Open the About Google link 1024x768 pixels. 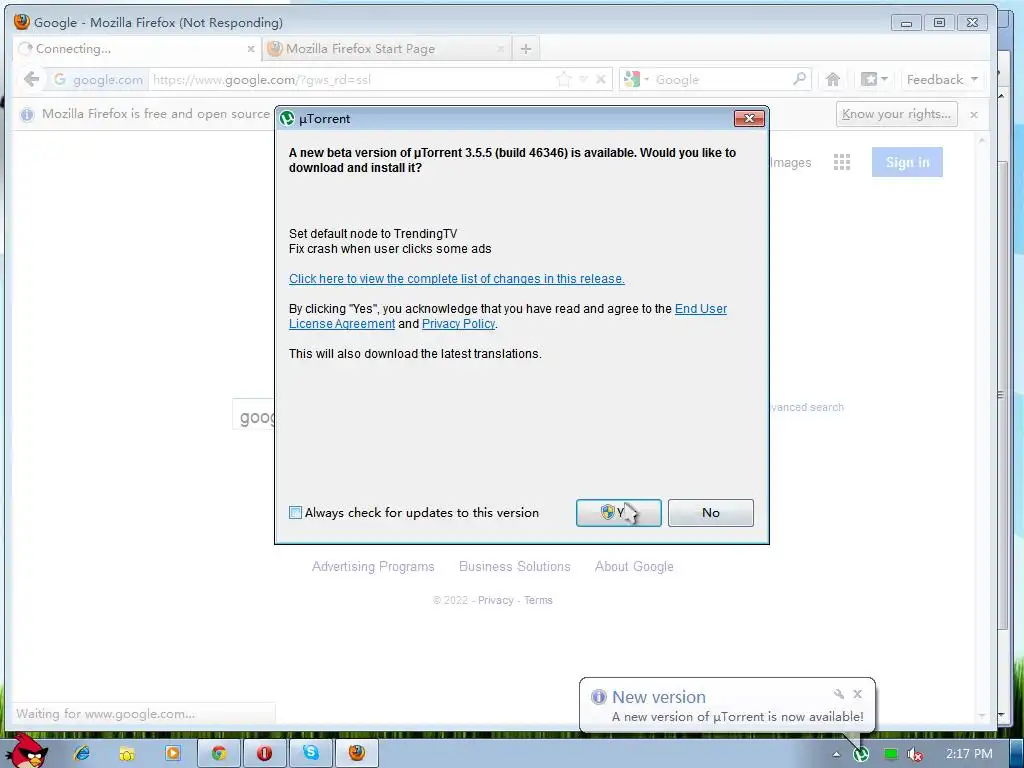click(633, 567)
